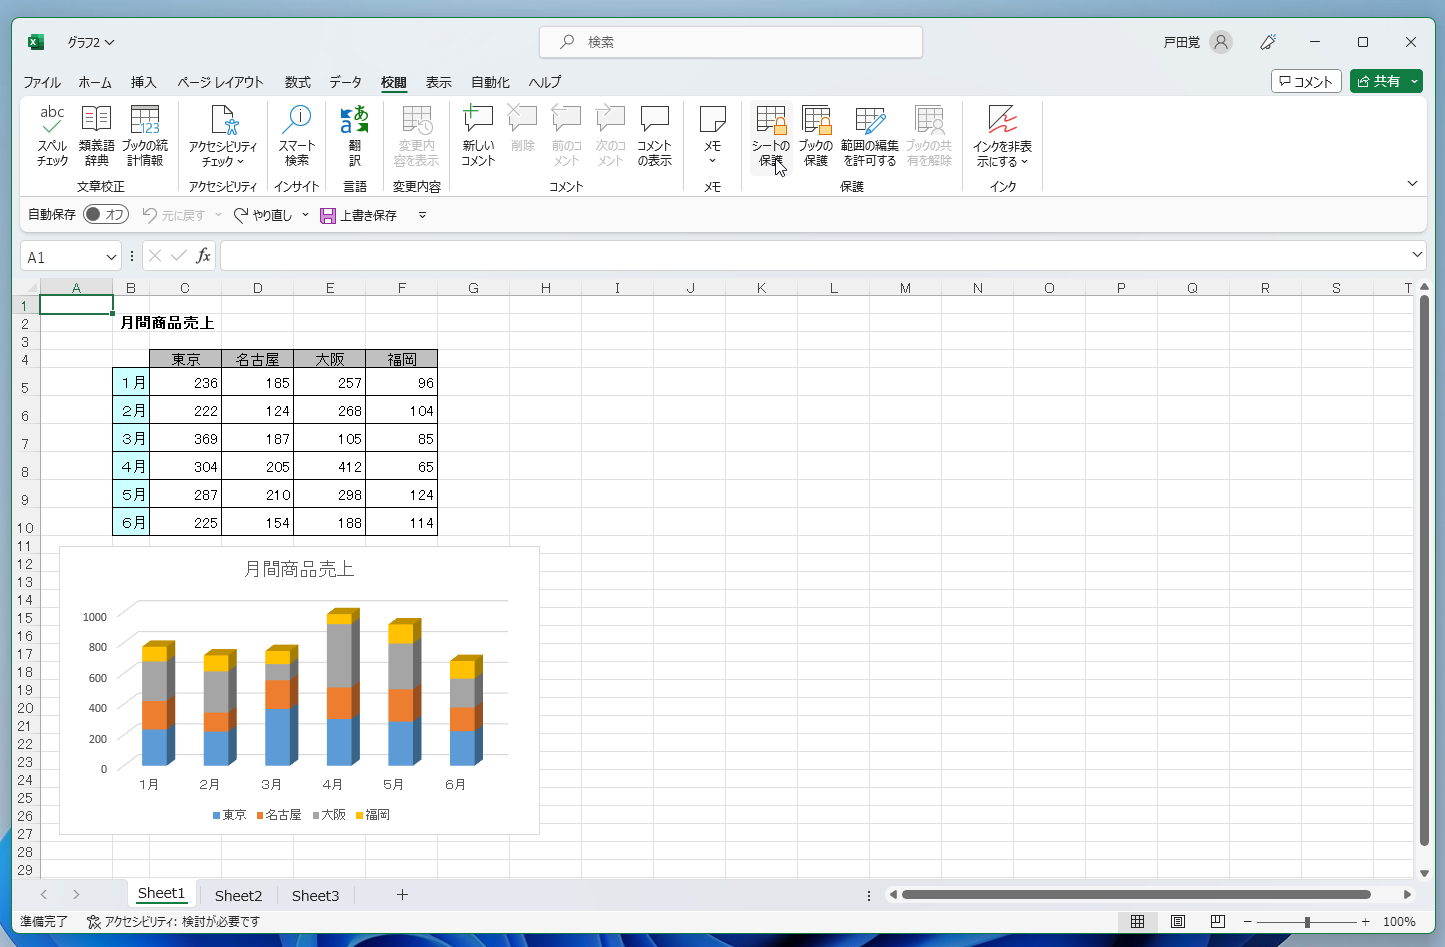Open the メモ notes button
This screenshot has width=1445, height=947.
click(x=712, y=135)
